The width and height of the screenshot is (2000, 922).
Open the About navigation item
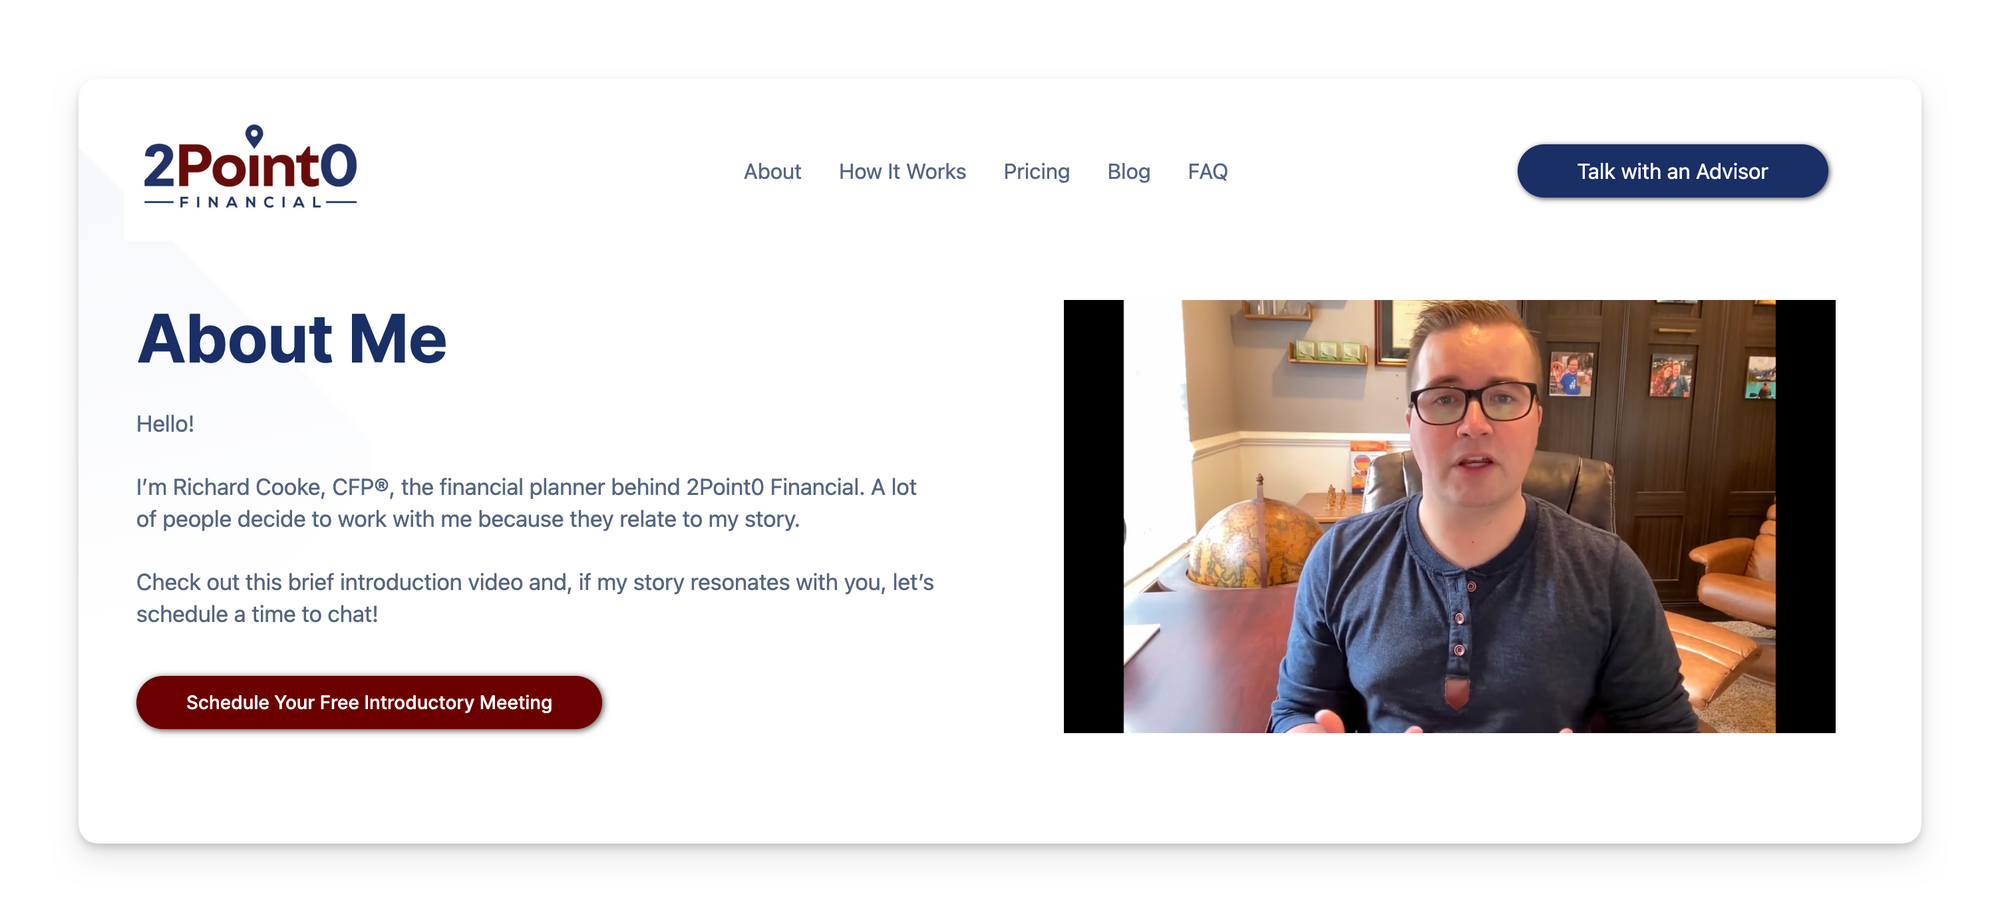click(x=772, y=172)
